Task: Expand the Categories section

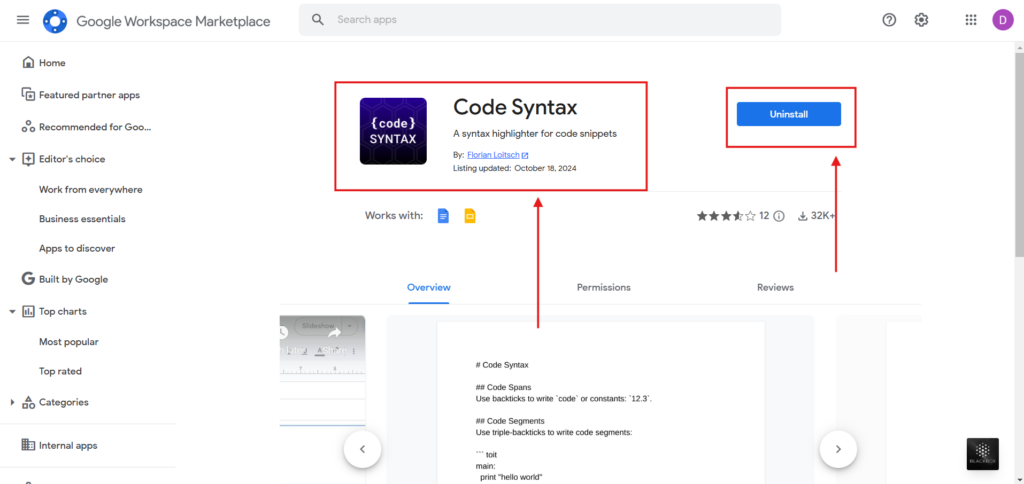Action: click(x=12, y=402)
